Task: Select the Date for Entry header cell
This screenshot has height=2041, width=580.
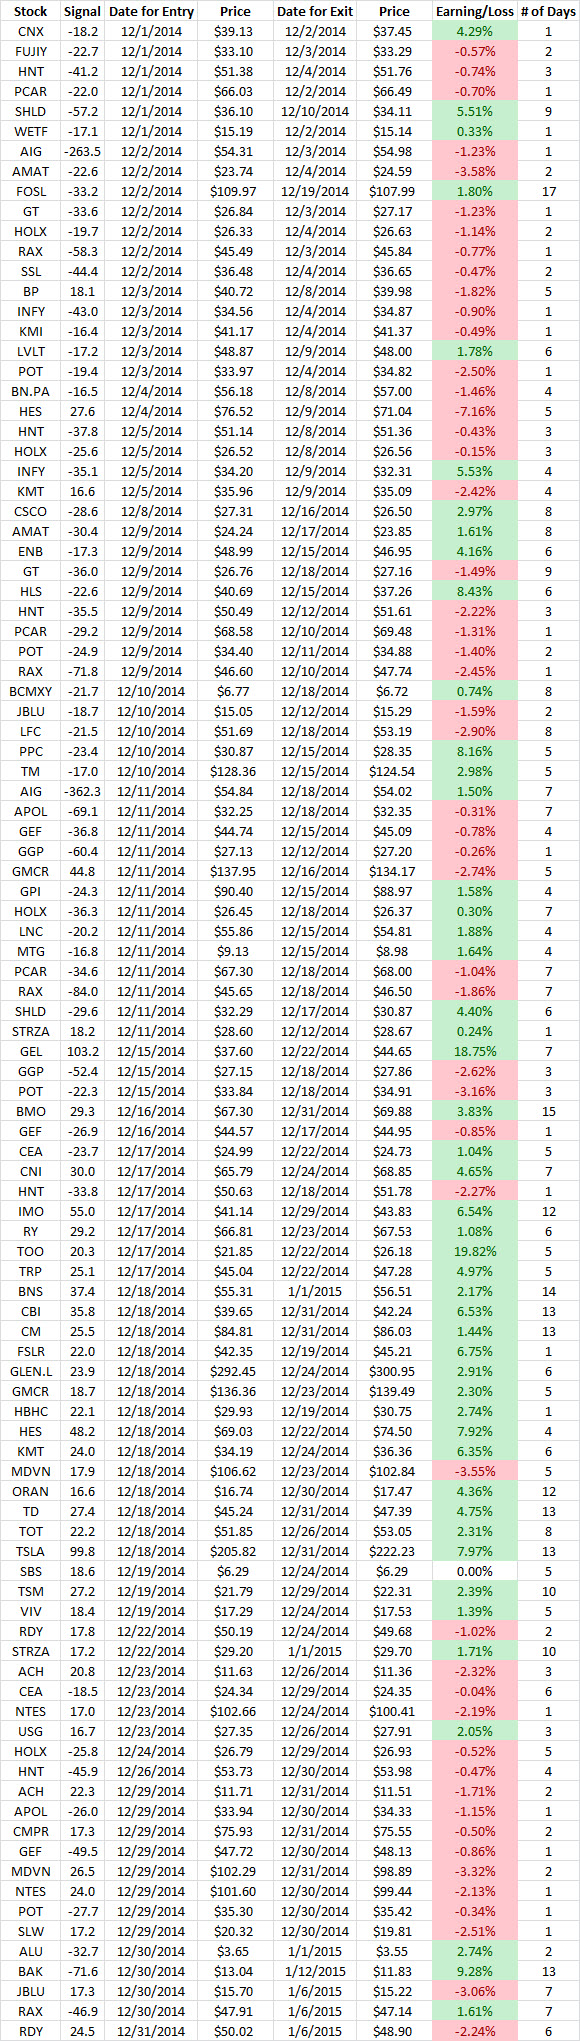Action: (x=151, y=11)
